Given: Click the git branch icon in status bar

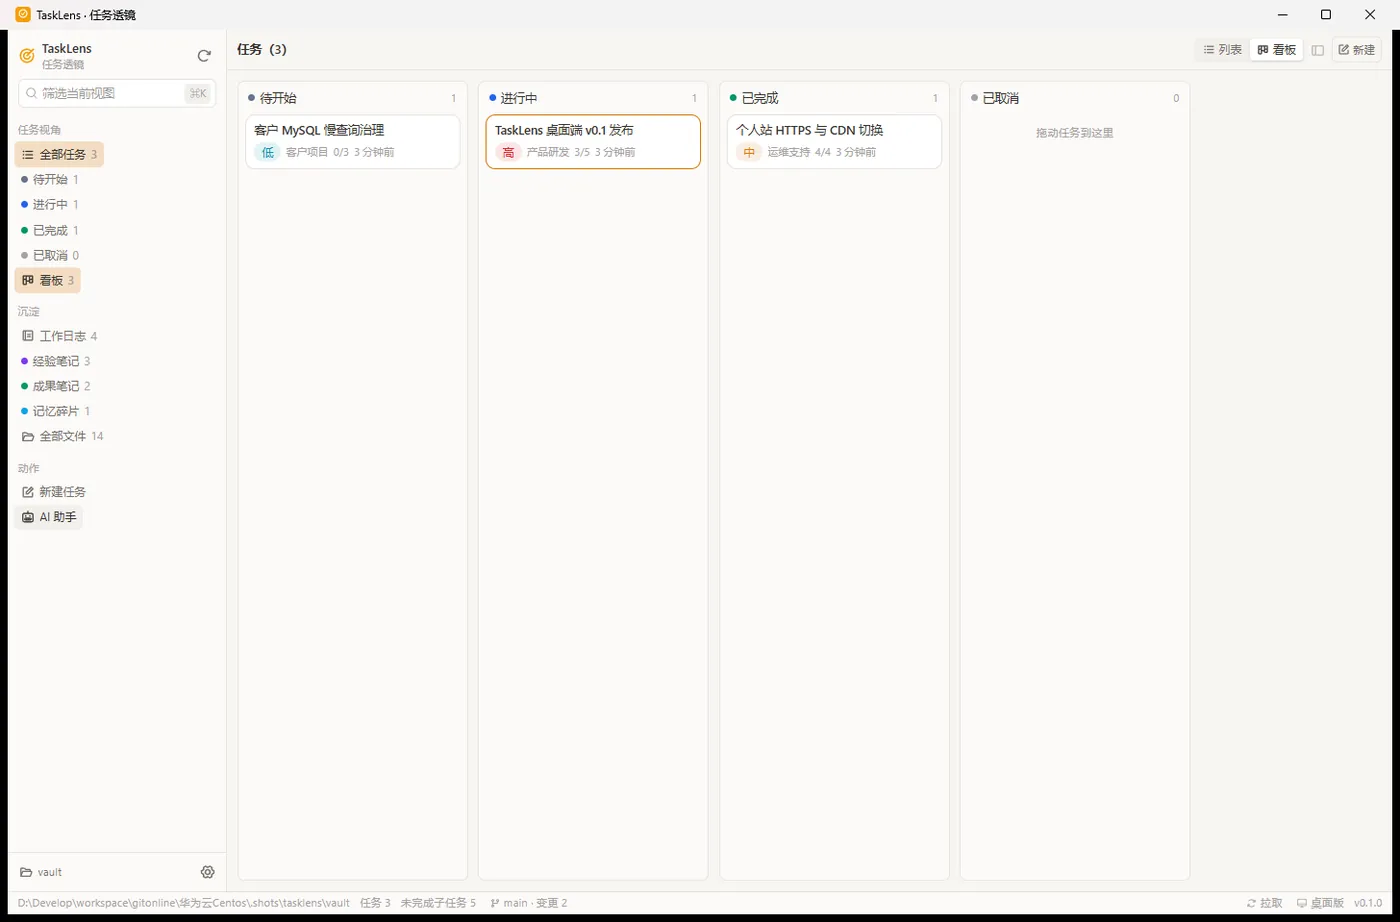Looking at the screenshot, I should click(494, 903).
